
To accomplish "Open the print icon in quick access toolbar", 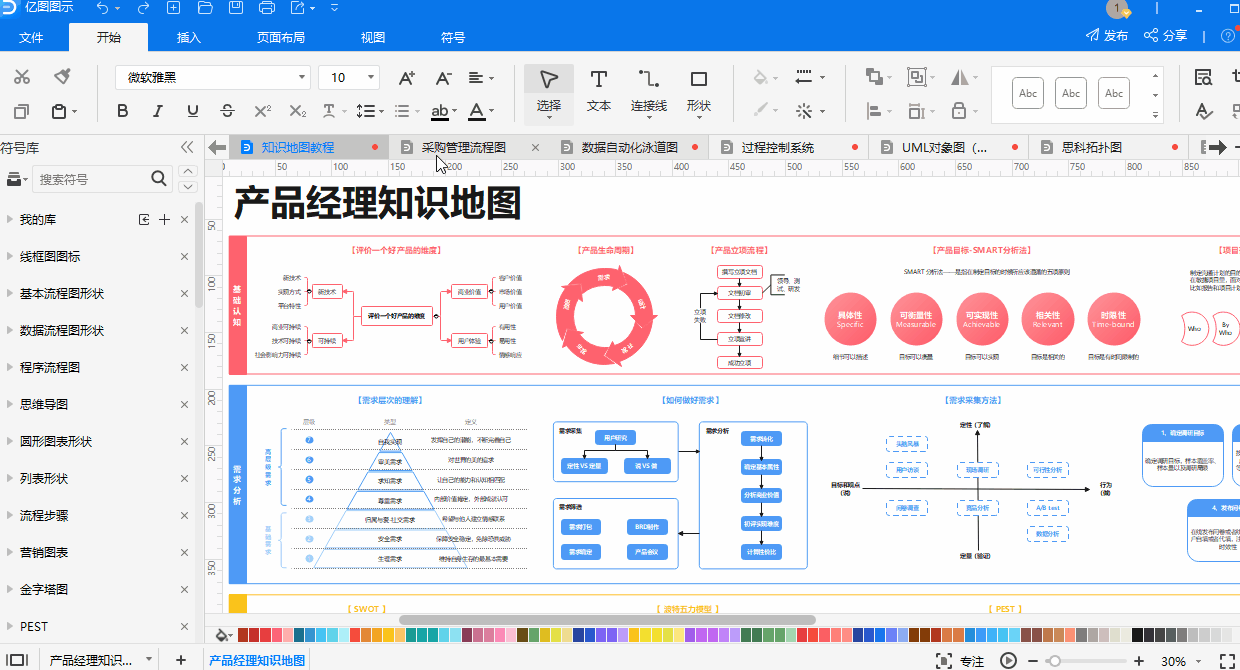I will coord(266,9).
